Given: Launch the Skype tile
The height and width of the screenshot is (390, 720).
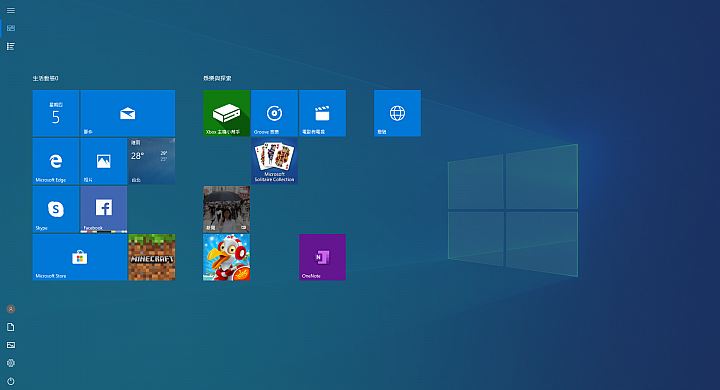Looking at the screenshot, I should [56, 209].
